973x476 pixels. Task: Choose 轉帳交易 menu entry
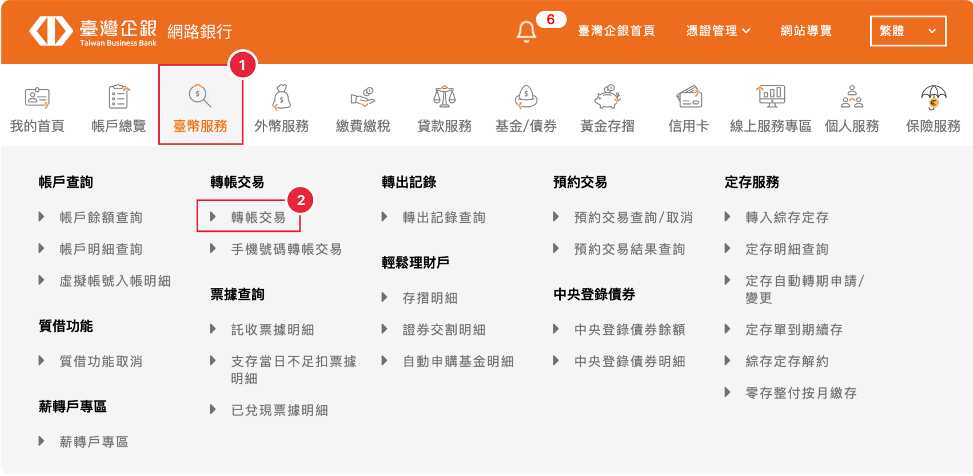click(257, 217)
